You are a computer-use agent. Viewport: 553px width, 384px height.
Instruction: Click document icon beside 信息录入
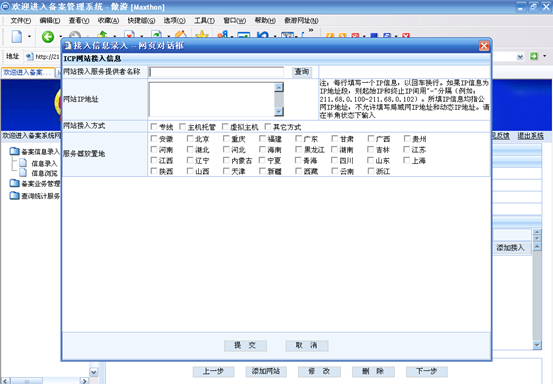tap(23, 163)
